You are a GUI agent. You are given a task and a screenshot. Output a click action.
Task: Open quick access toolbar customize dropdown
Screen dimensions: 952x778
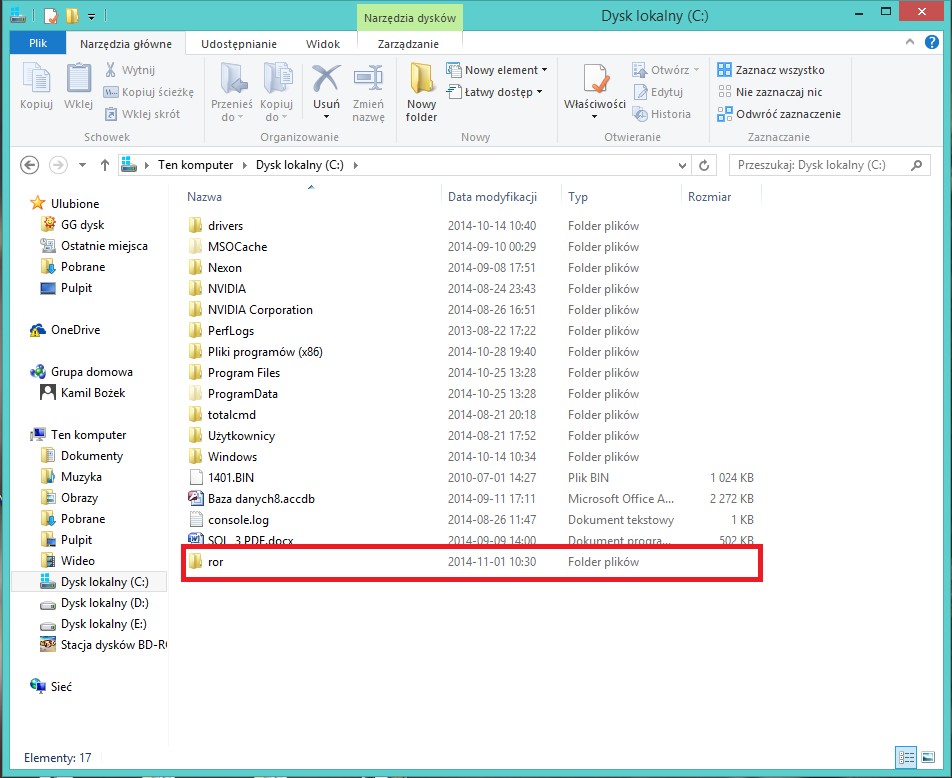[x=92, y=16]
